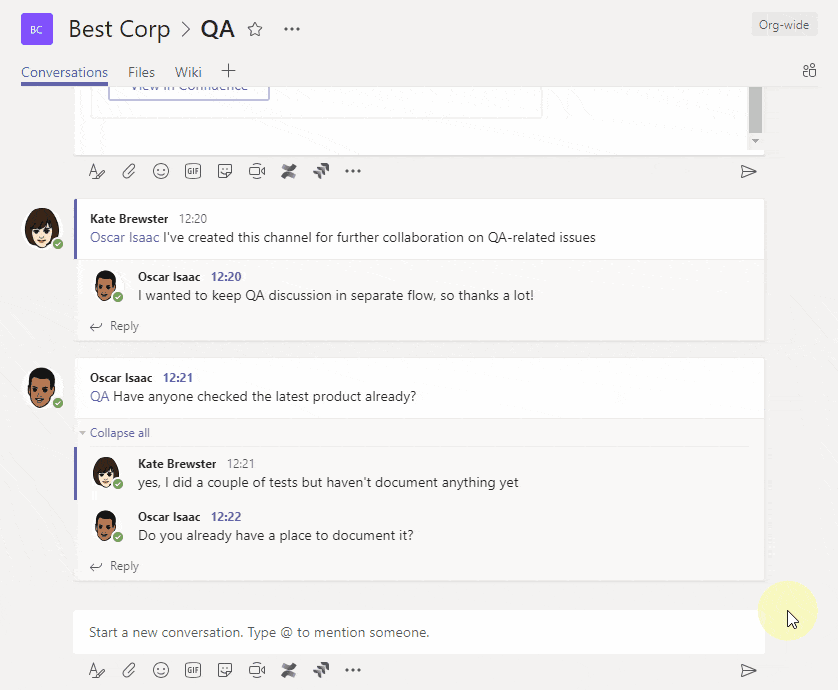Click the start a new conversation field

pos(418,632)
